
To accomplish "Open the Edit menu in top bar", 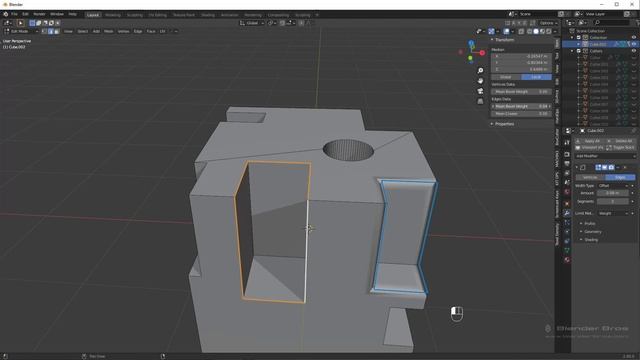I will click(x=25, y=14).
